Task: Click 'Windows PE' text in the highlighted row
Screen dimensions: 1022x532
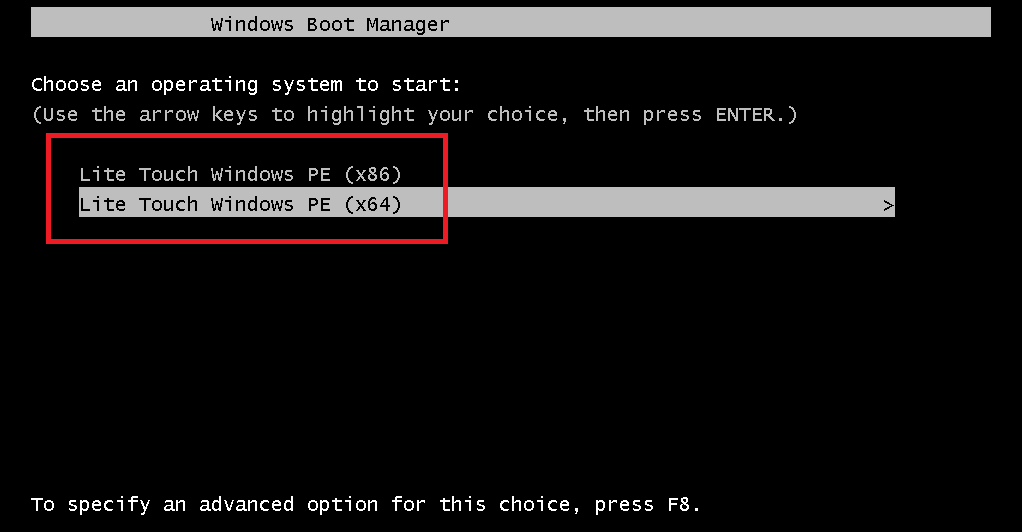Action: (x=270, y=205)
